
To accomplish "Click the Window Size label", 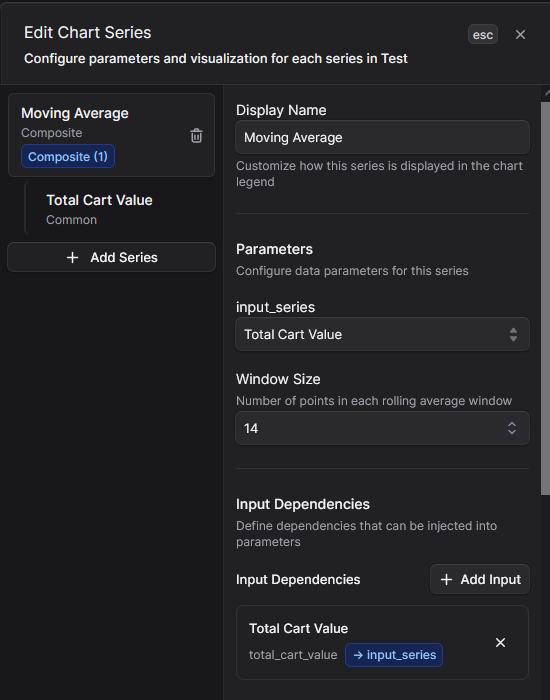I will point(278,379).
